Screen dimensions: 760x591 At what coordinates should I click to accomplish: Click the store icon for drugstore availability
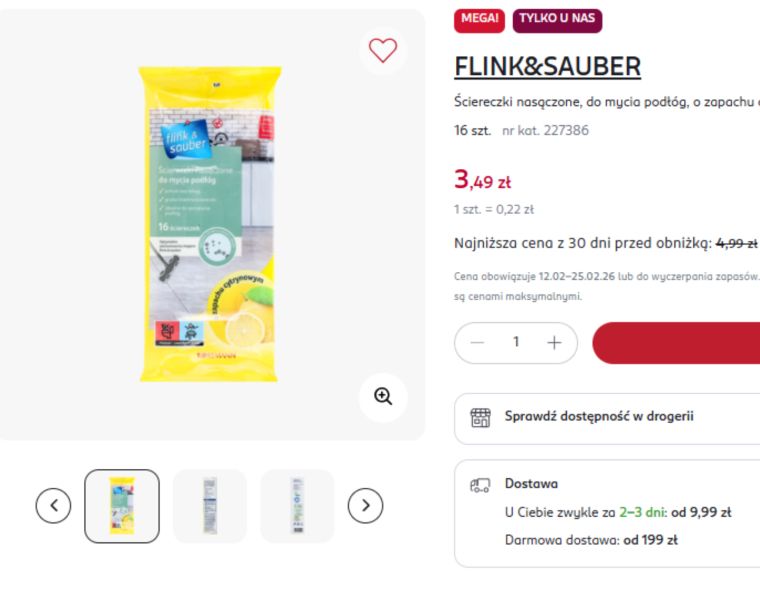[x=480, y=417]
